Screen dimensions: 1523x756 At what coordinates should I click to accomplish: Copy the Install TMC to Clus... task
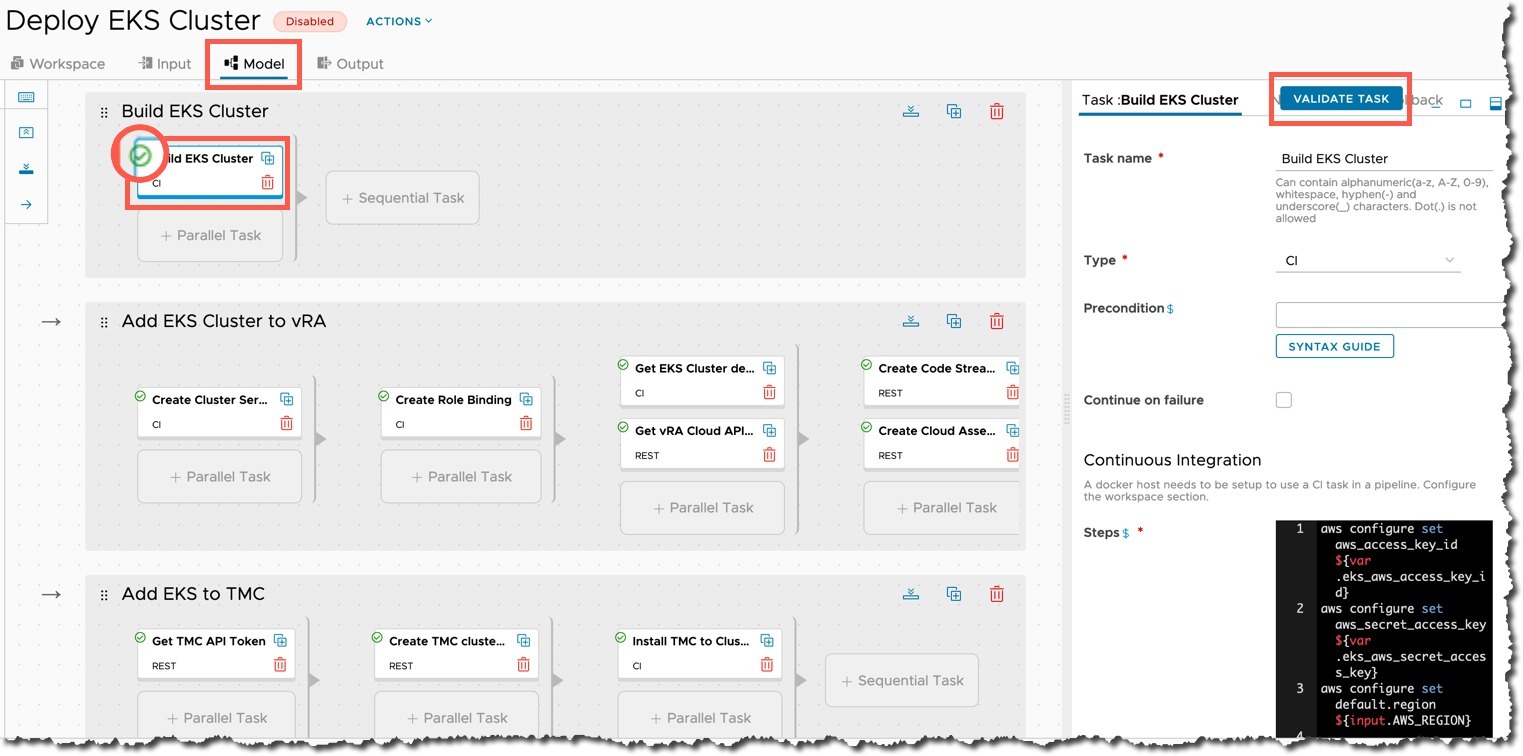pyautogui.click(x=767, y=640)
